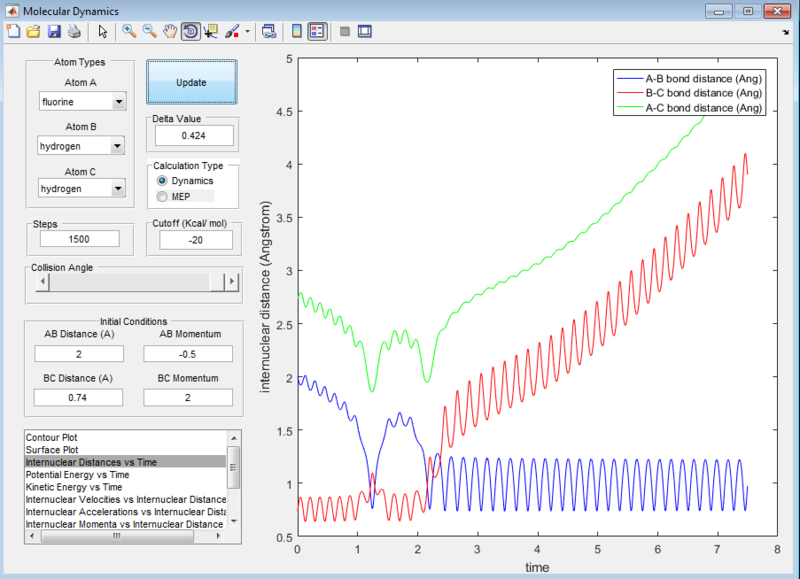The width and height of the screenshot is (800, 579).
Task: Click the Delta Value input field
Action: (x=194, y=136)
